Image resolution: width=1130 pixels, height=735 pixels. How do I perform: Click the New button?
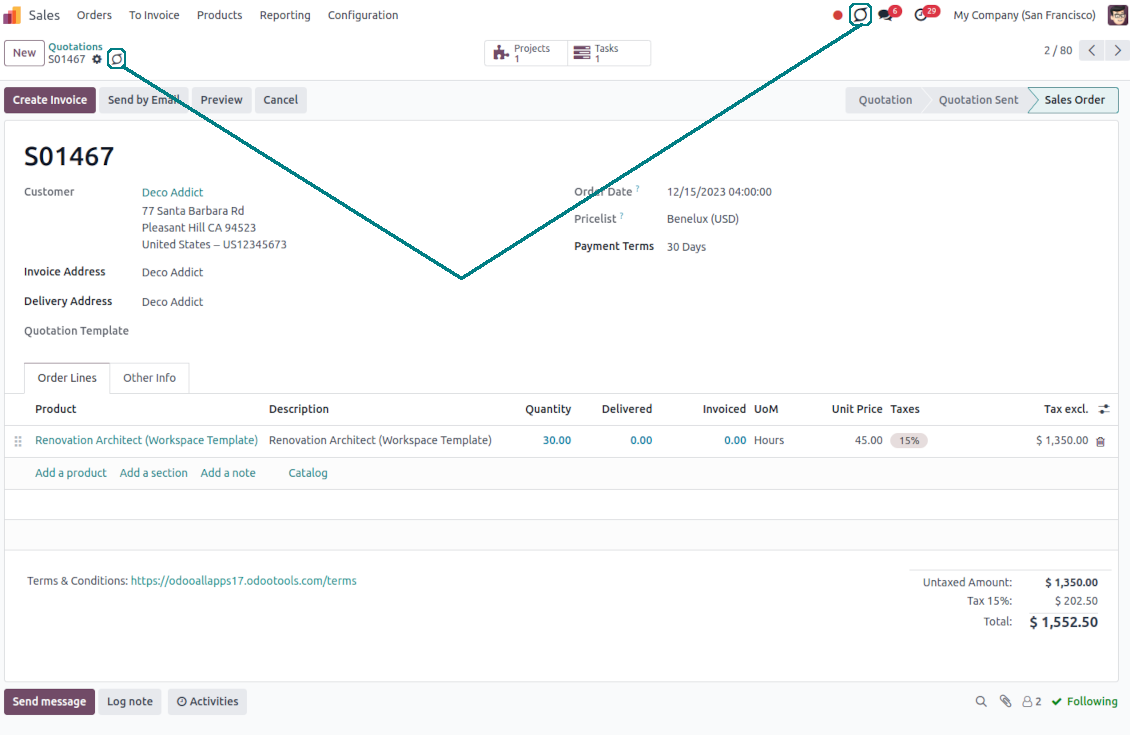point(25,53)
